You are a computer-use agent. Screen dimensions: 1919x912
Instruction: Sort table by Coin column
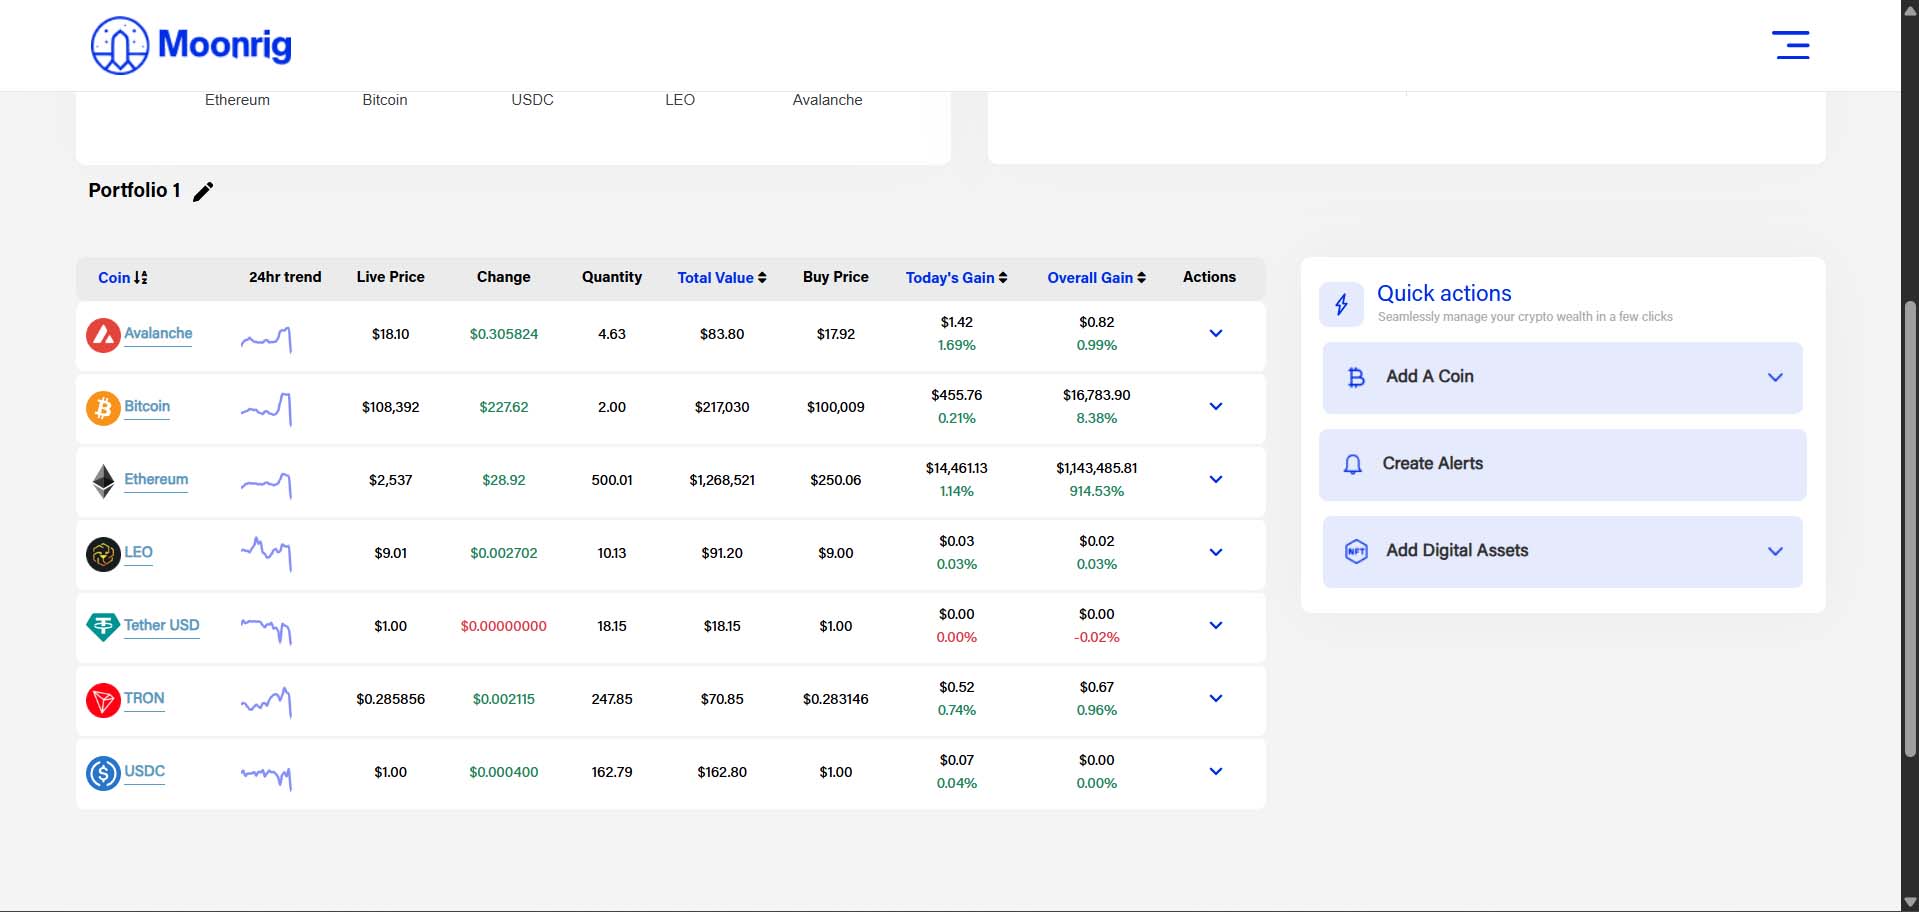pyautogui.click(x=123, y=278)
